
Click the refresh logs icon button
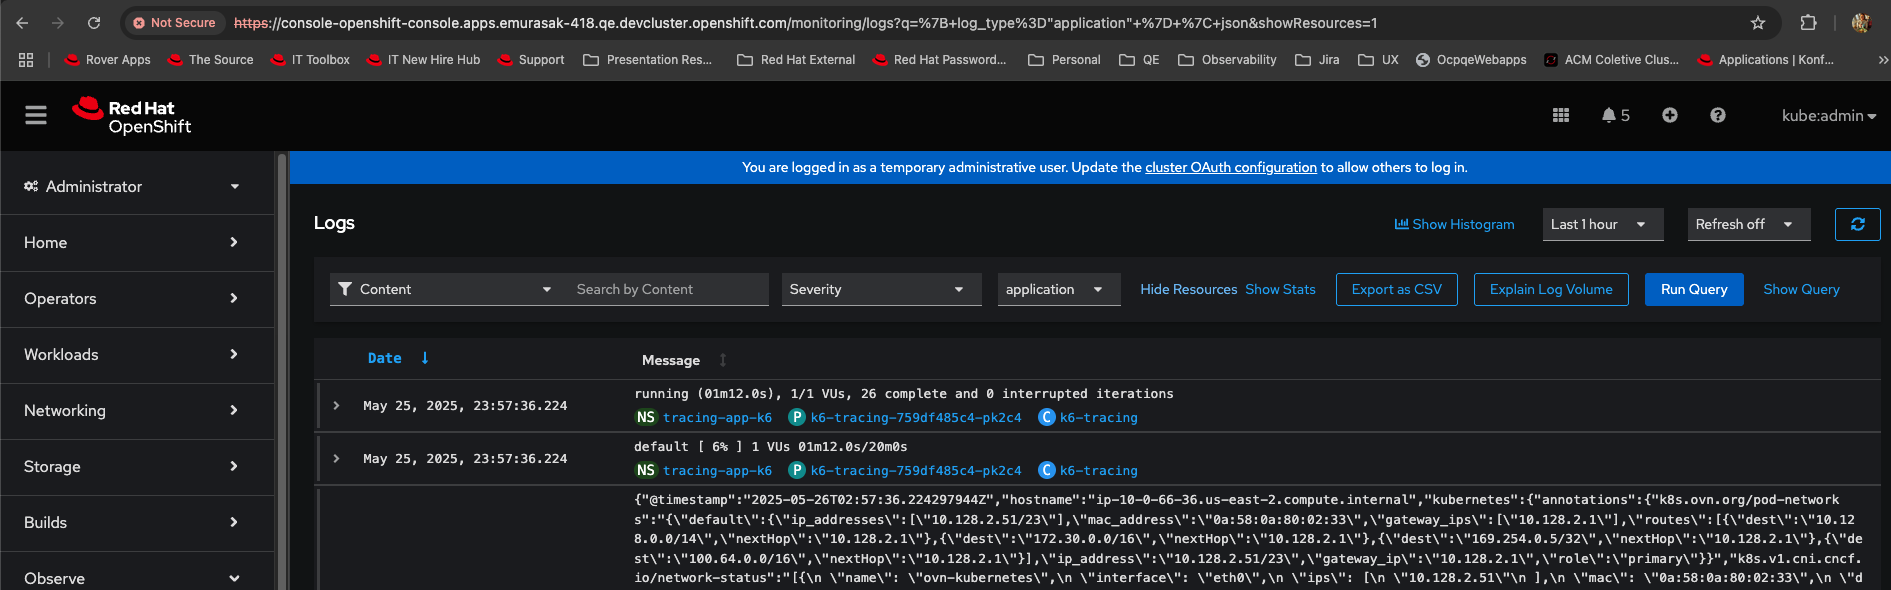point(1857,225)
